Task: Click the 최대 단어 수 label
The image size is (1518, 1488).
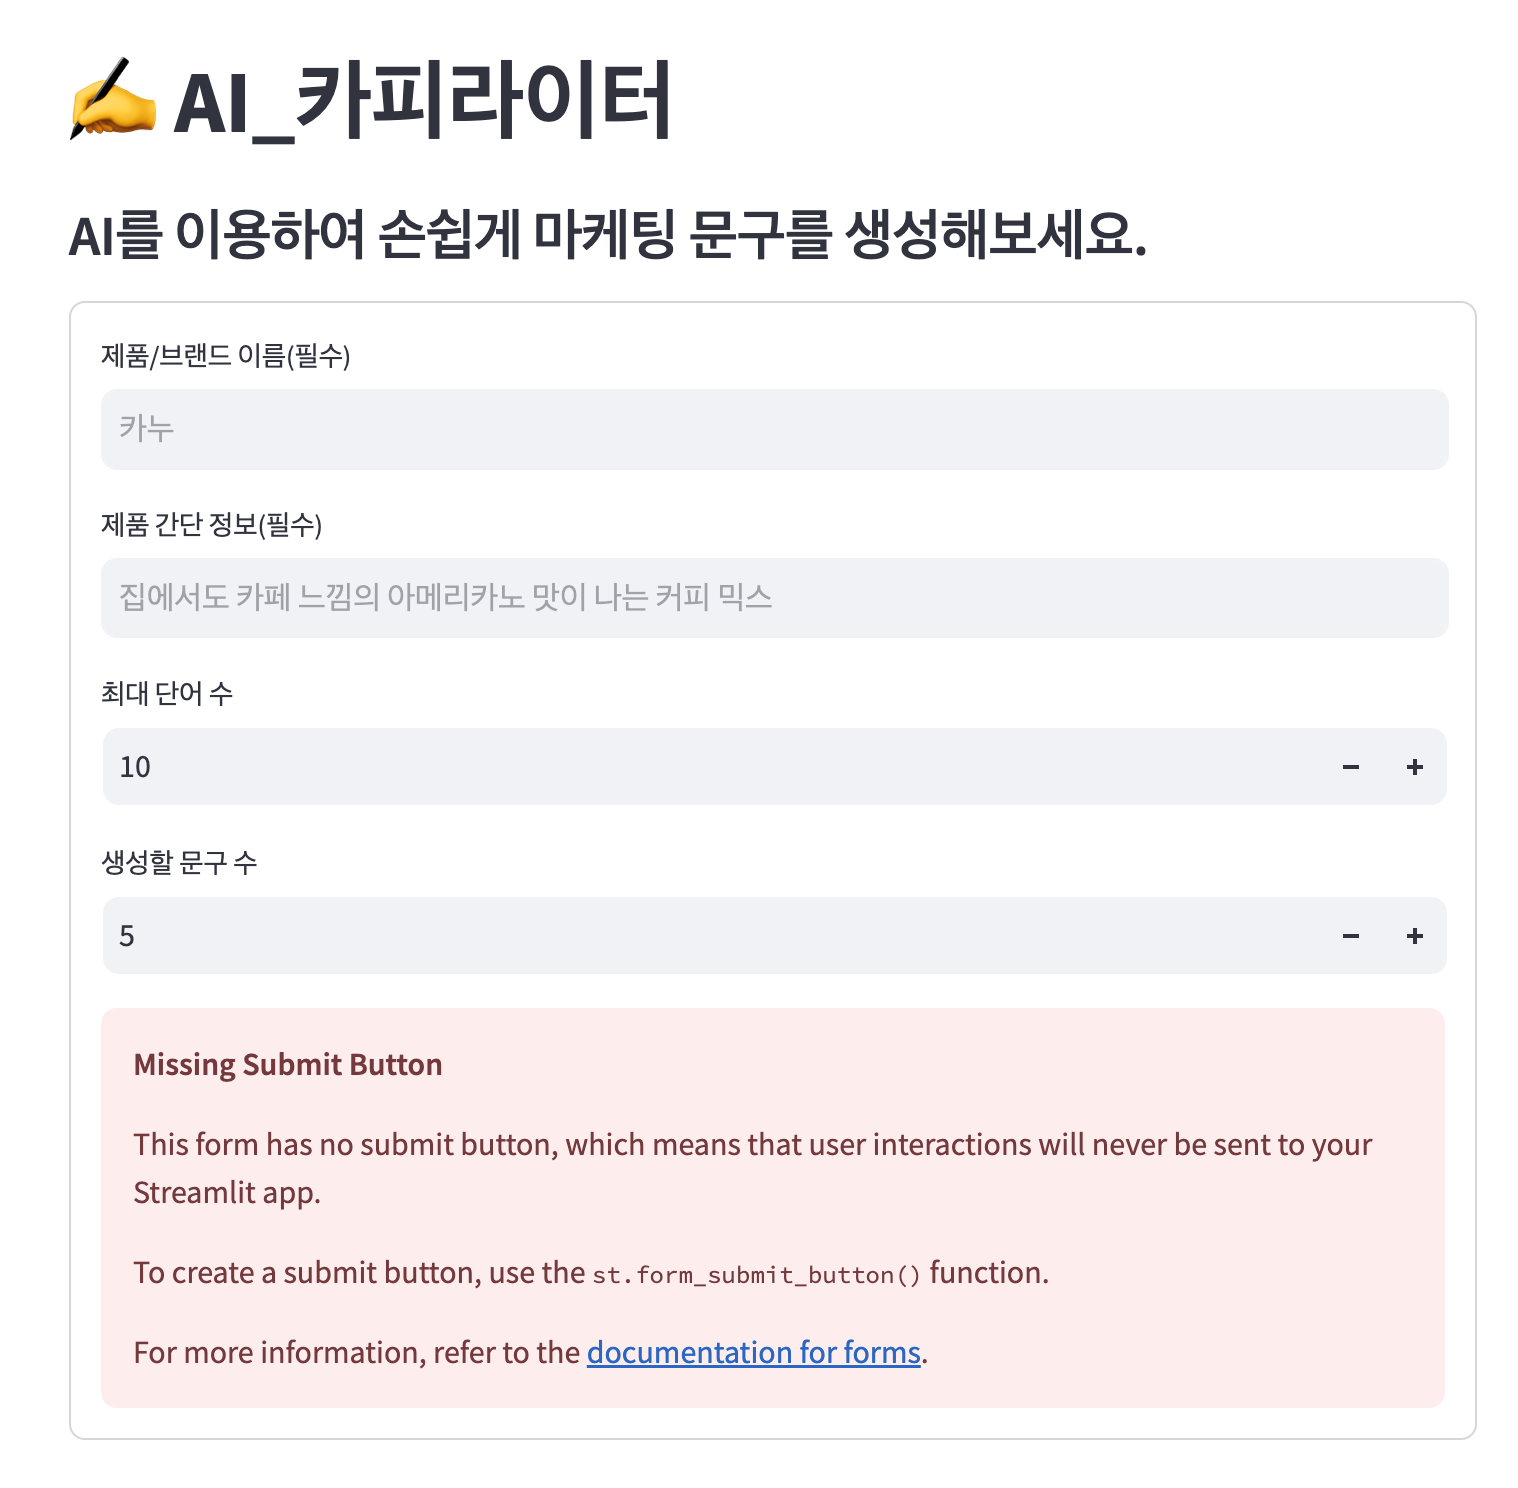Action: (165, 692)
